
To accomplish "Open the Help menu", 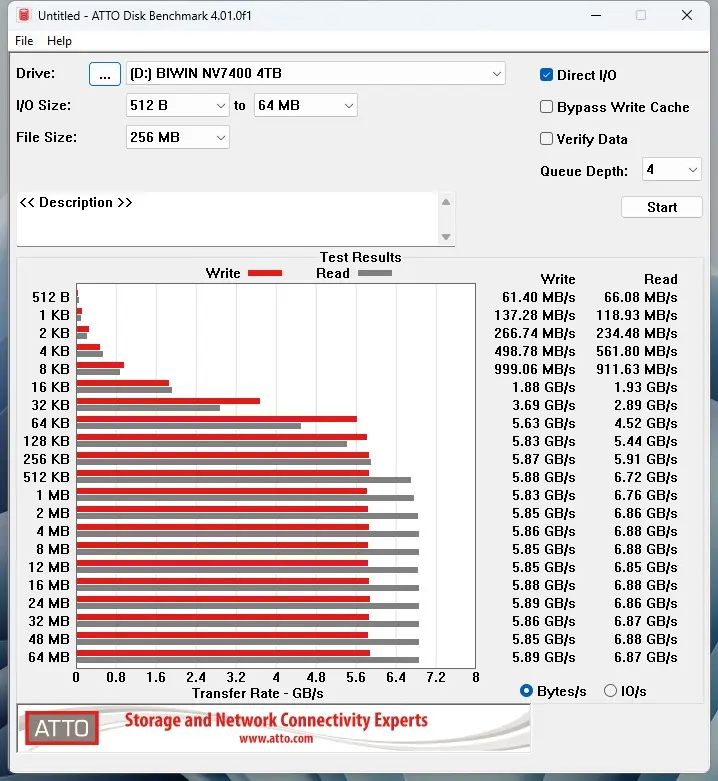I will [x=59, y=41].
